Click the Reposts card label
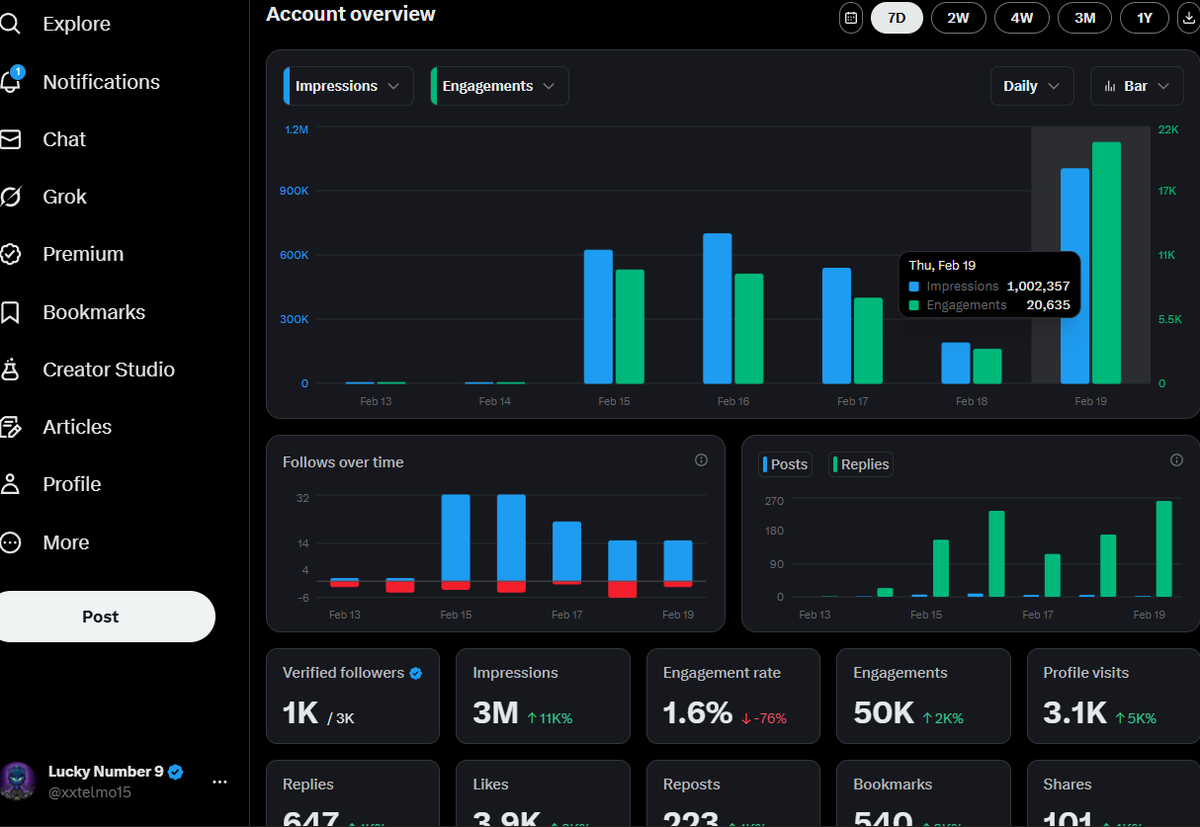This screenshot has width=1200, height=827. coord(692,785)
